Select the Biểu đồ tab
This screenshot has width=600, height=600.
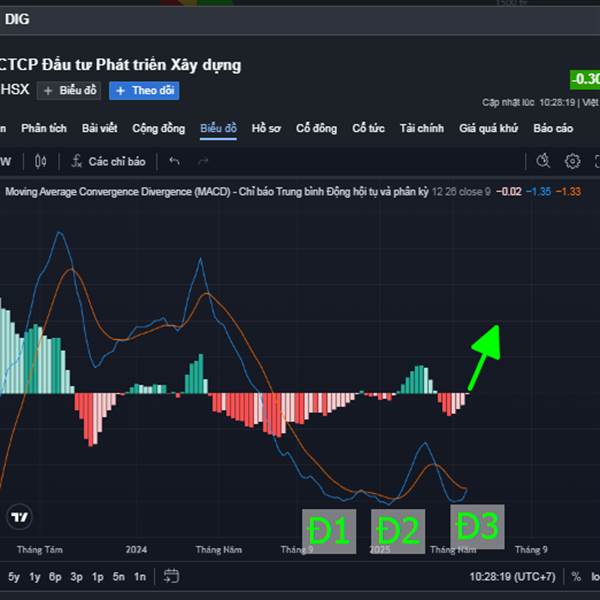pyautogui.click(x=218, y=128)
